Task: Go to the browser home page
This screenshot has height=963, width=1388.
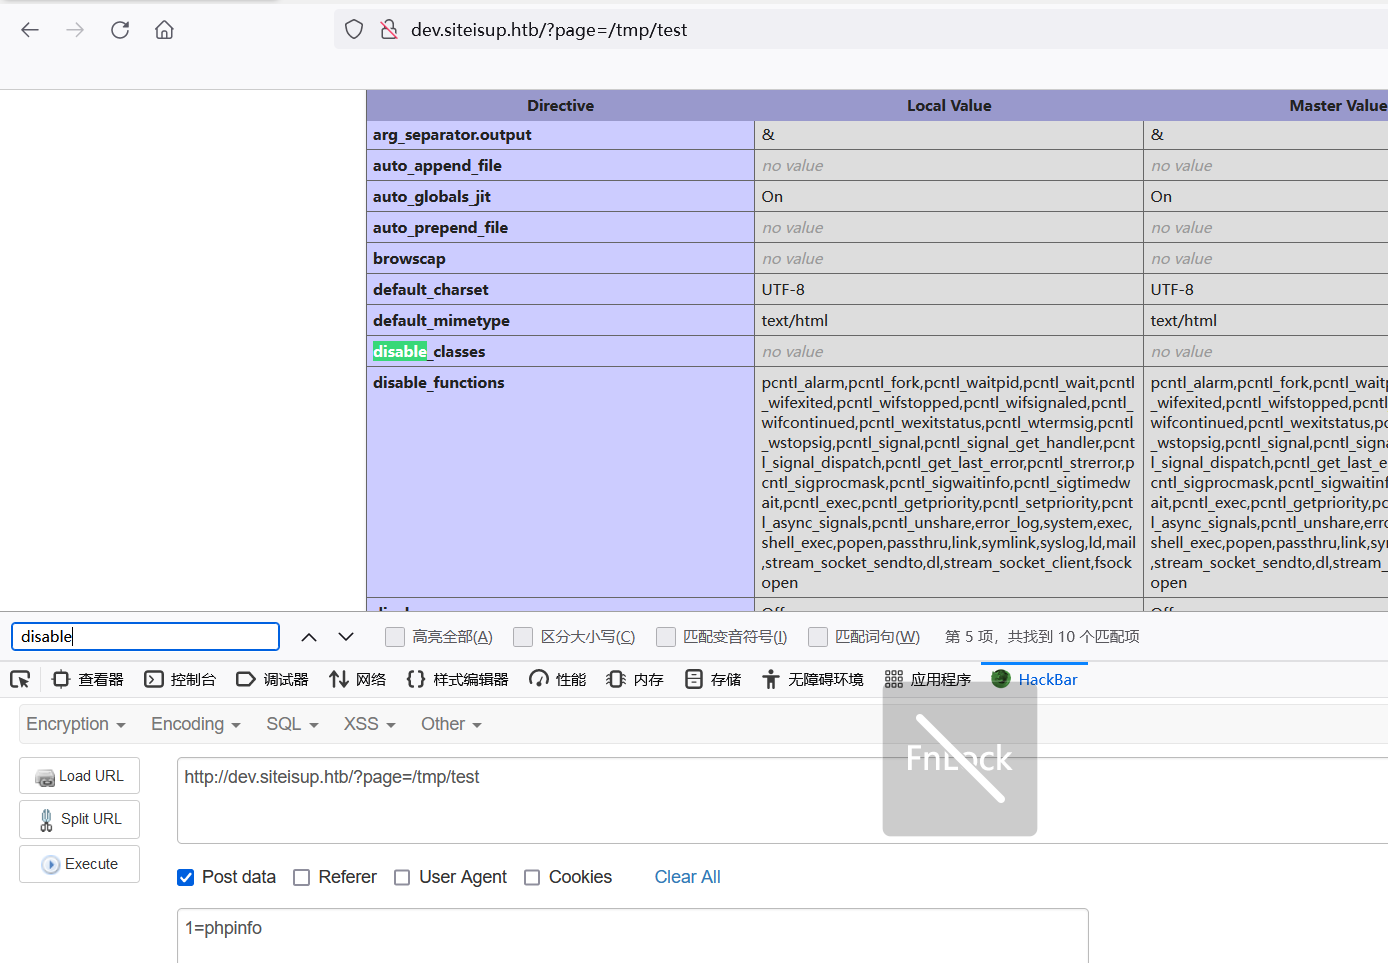Action: pos(164,30)
